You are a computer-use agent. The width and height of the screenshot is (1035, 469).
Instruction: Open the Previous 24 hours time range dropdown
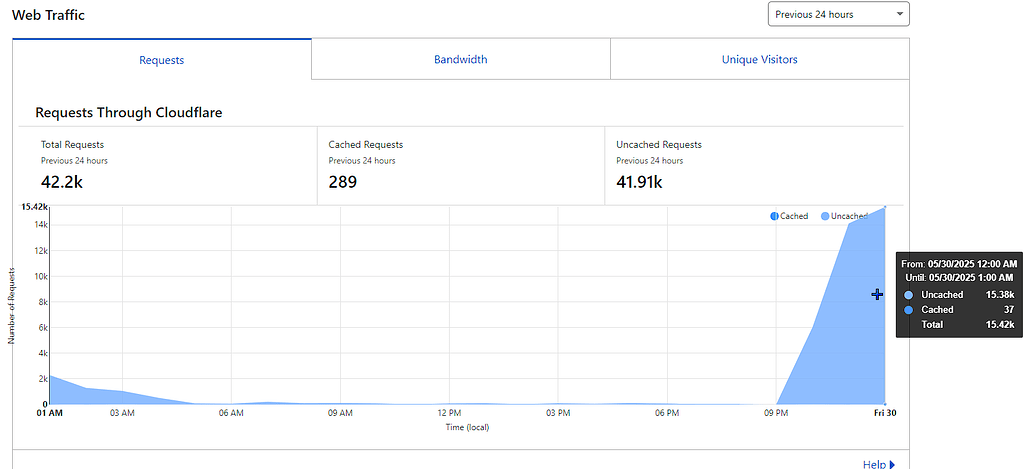[838, 15]
